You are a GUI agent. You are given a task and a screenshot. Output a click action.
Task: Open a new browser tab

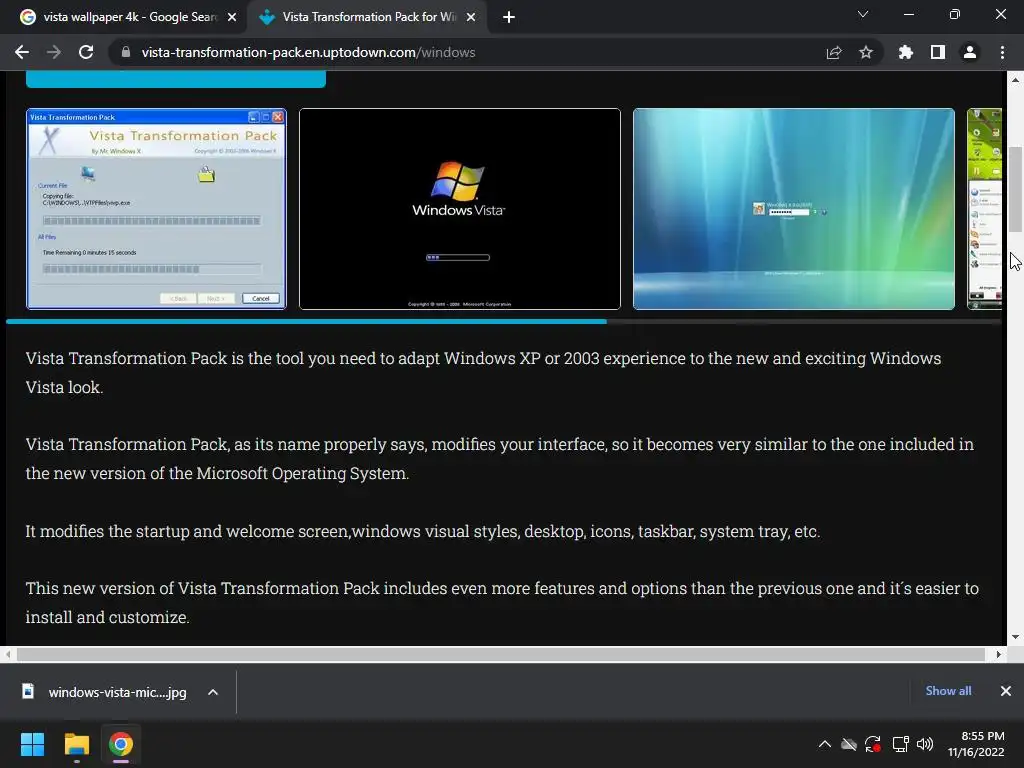click(x=509, y=17)
